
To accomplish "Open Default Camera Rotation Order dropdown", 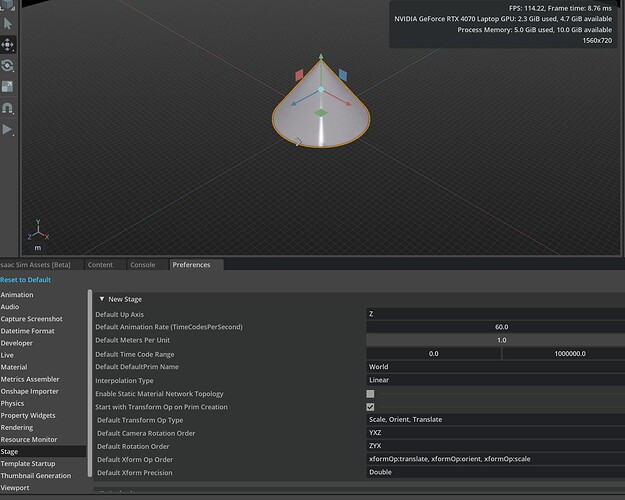I will (495, 433).
